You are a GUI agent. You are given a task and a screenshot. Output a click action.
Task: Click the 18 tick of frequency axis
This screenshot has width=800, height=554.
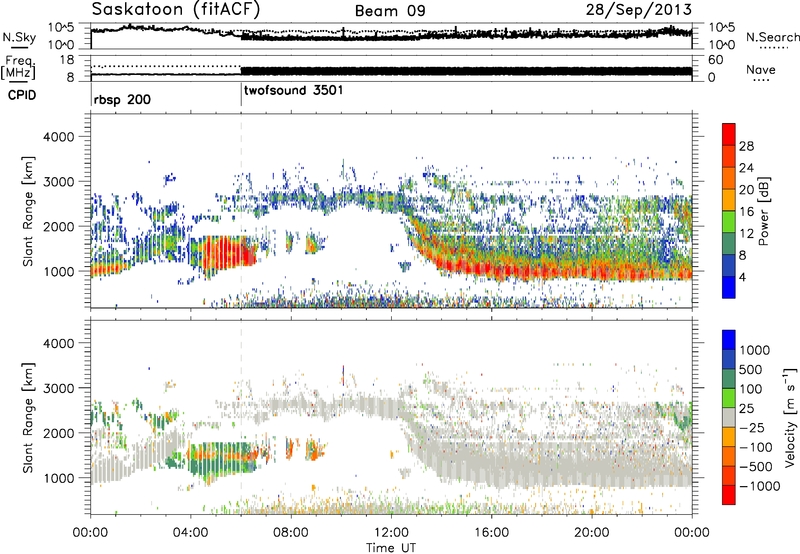click(x=67, y=60)
